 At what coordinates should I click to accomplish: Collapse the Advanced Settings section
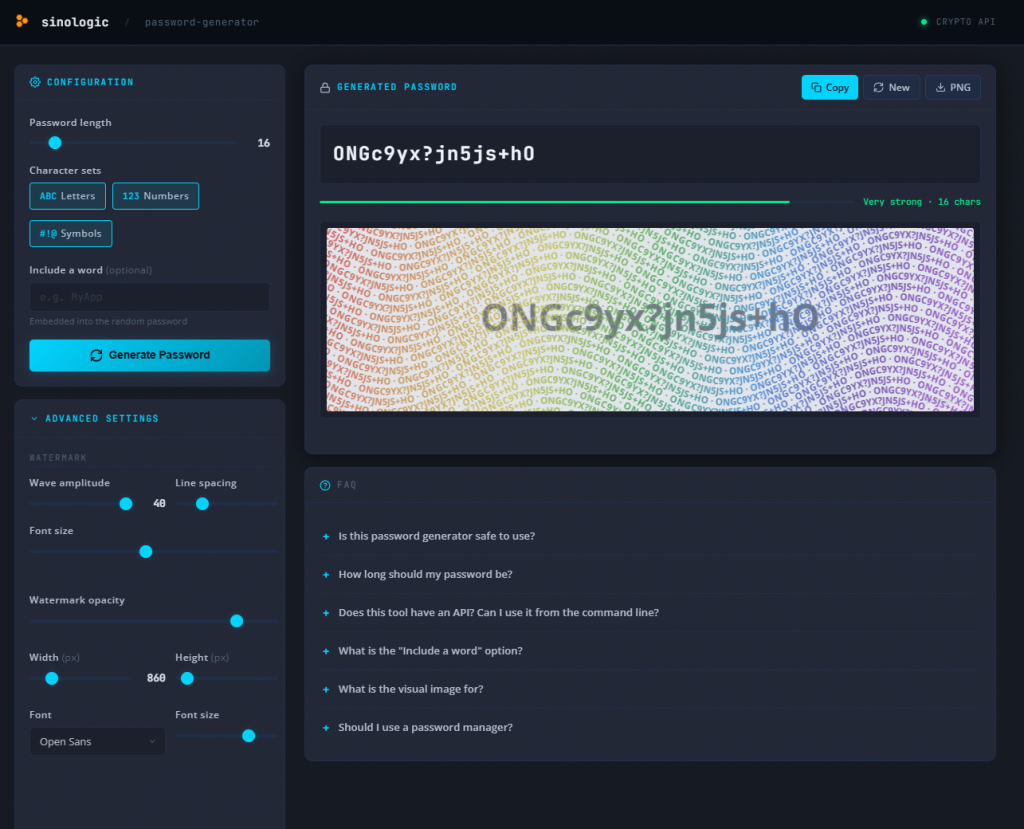(x=94, y=419)
